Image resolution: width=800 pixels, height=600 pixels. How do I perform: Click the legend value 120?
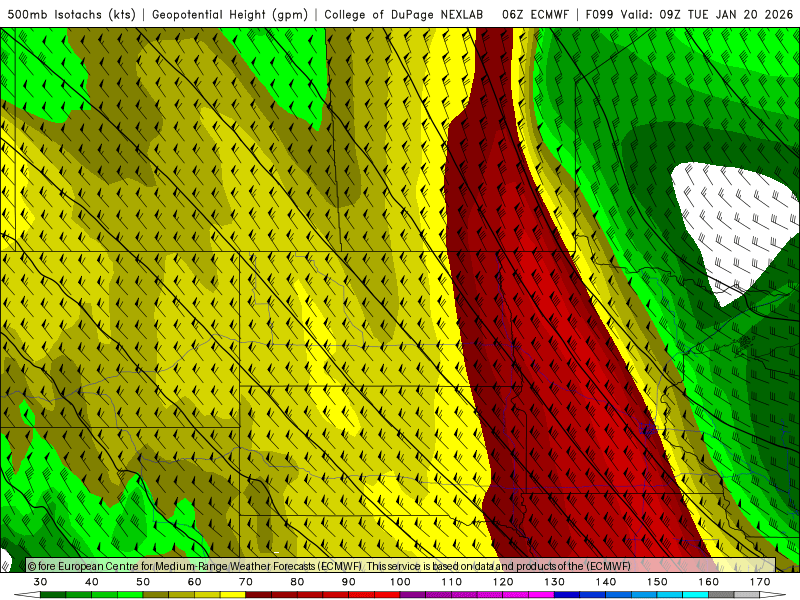tap(503, 582)
